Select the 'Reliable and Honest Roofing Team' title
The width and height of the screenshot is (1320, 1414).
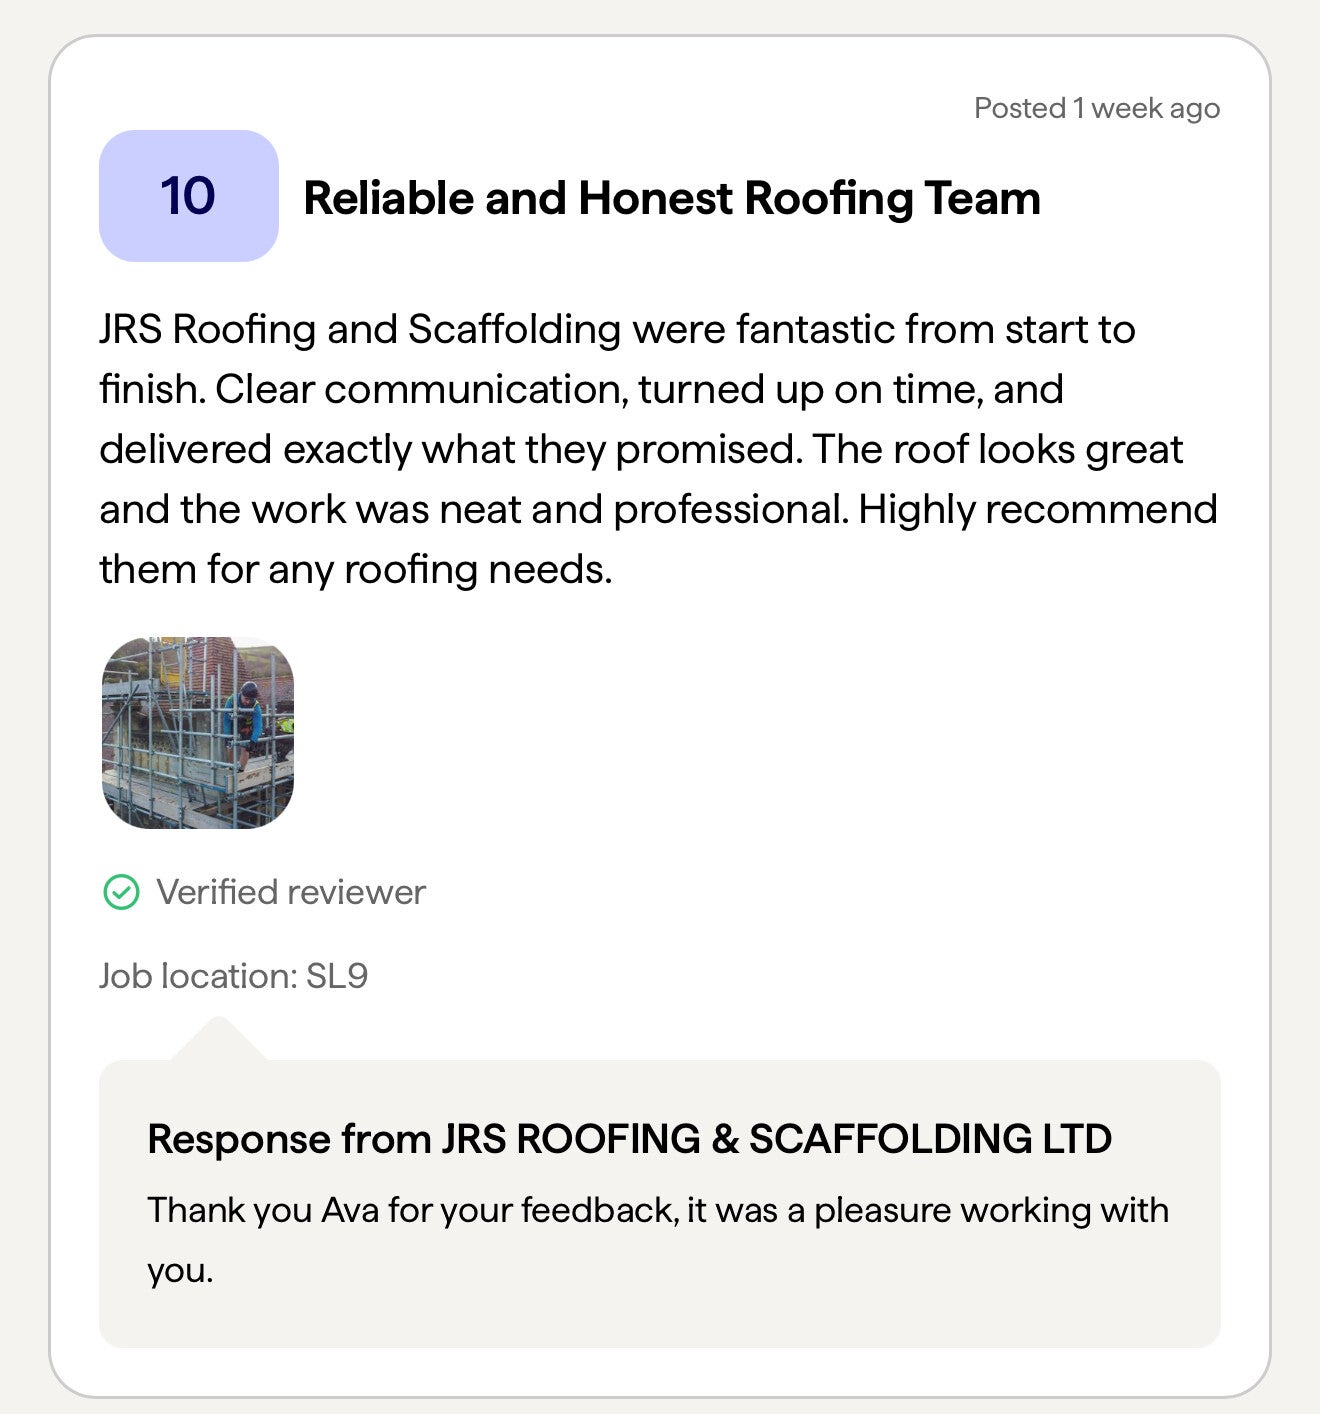pos(671,198)
